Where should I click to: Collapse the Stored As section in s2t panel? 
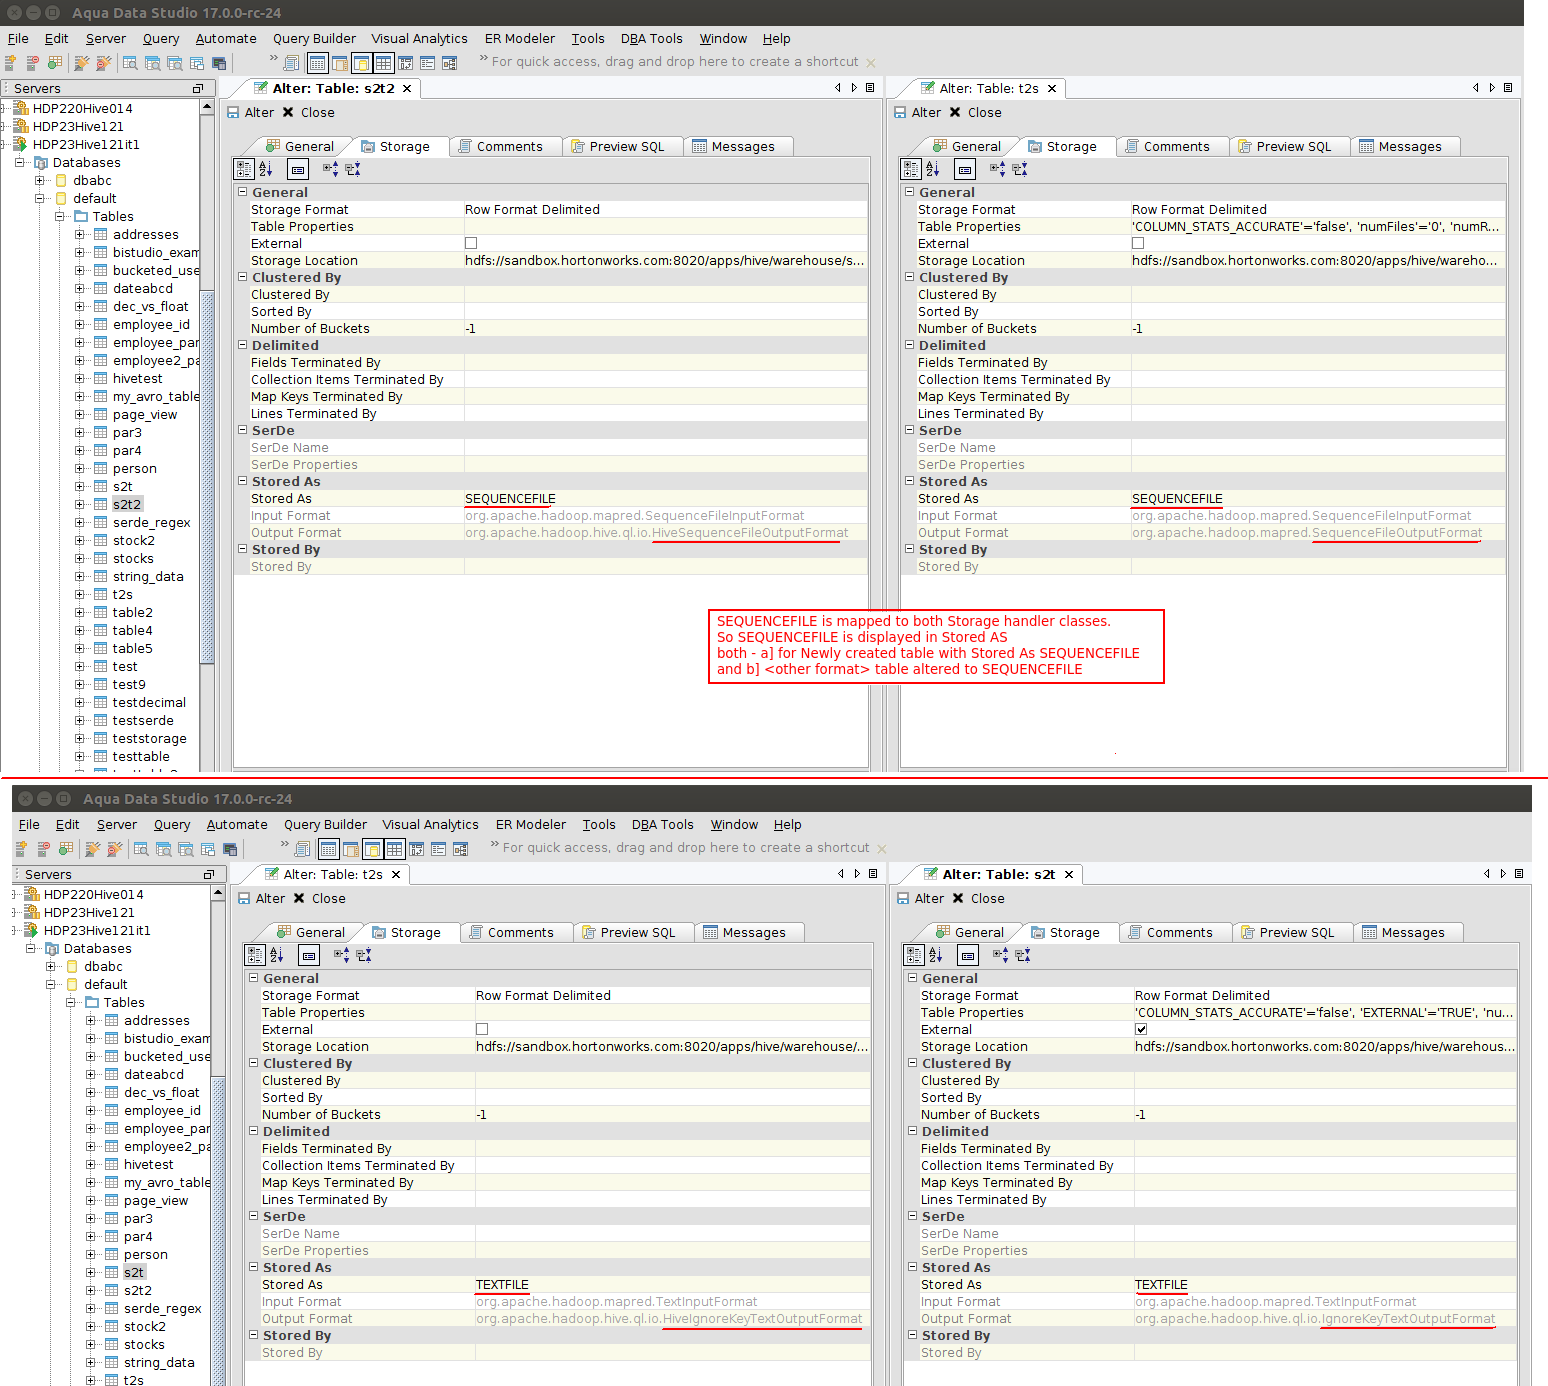[912, 1267]
